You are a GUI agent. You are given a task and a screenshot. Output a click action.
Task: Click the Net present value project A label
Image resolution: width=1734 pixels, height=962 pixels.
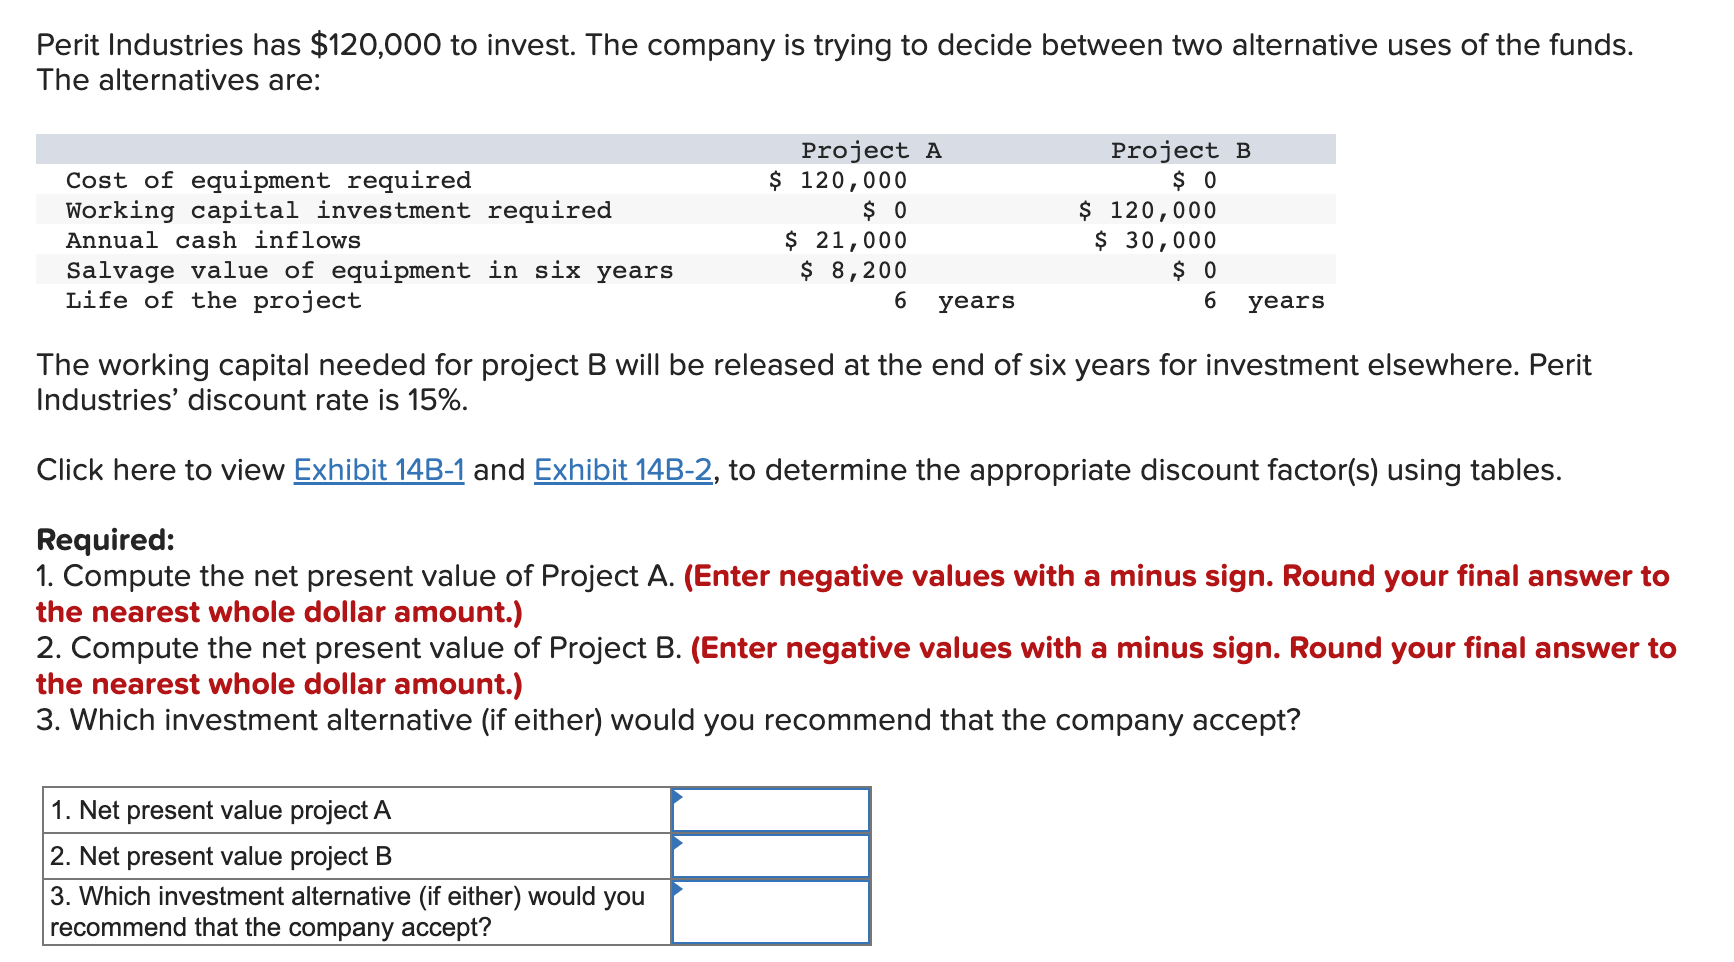point(222,810)
